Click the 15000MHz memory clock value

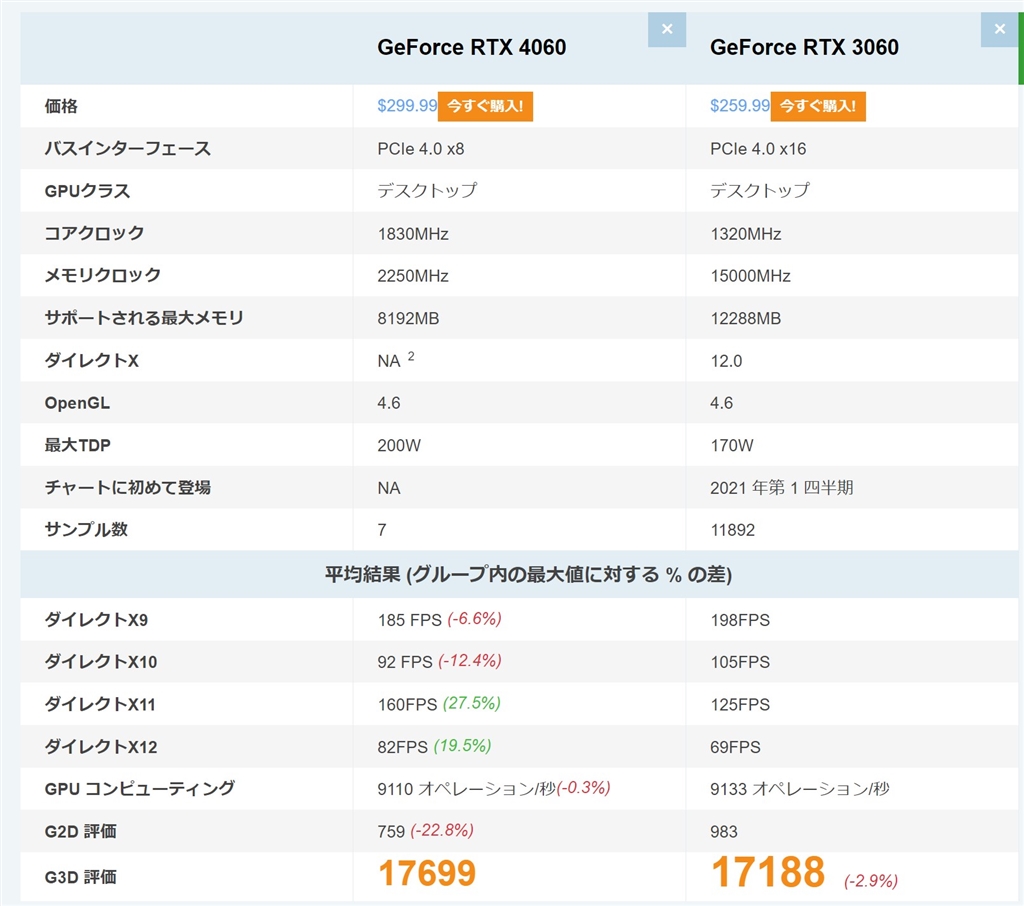(750, 276)
